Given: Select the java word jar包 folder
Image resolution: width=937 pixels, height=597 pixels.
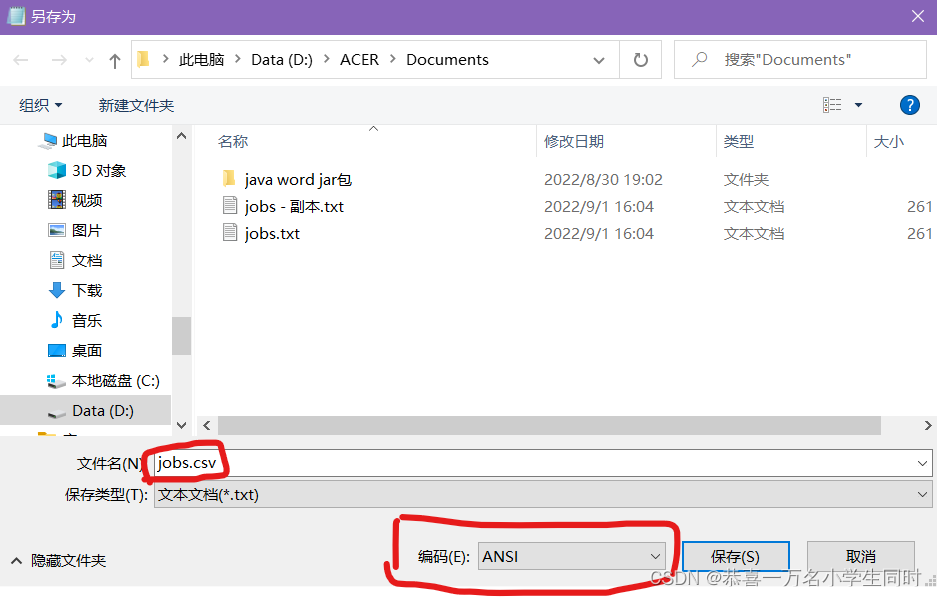Looking at the screenshot, I should click(297, 179).
